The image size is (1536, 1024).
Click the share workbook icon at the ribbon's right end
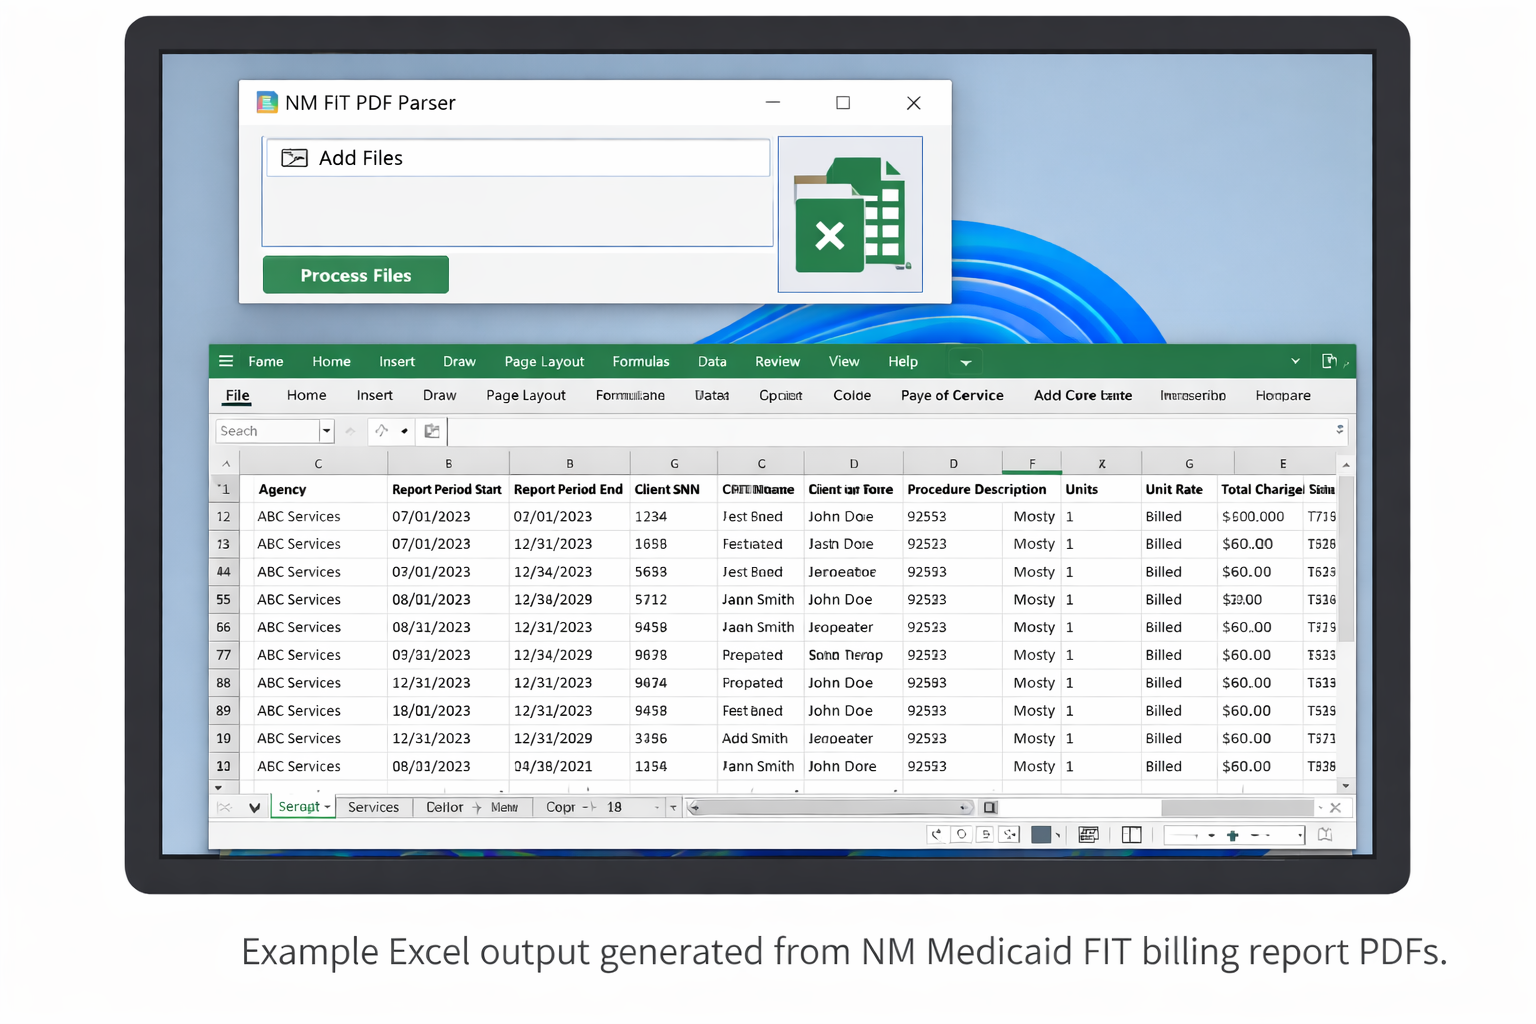click(x=1330, y=360)
